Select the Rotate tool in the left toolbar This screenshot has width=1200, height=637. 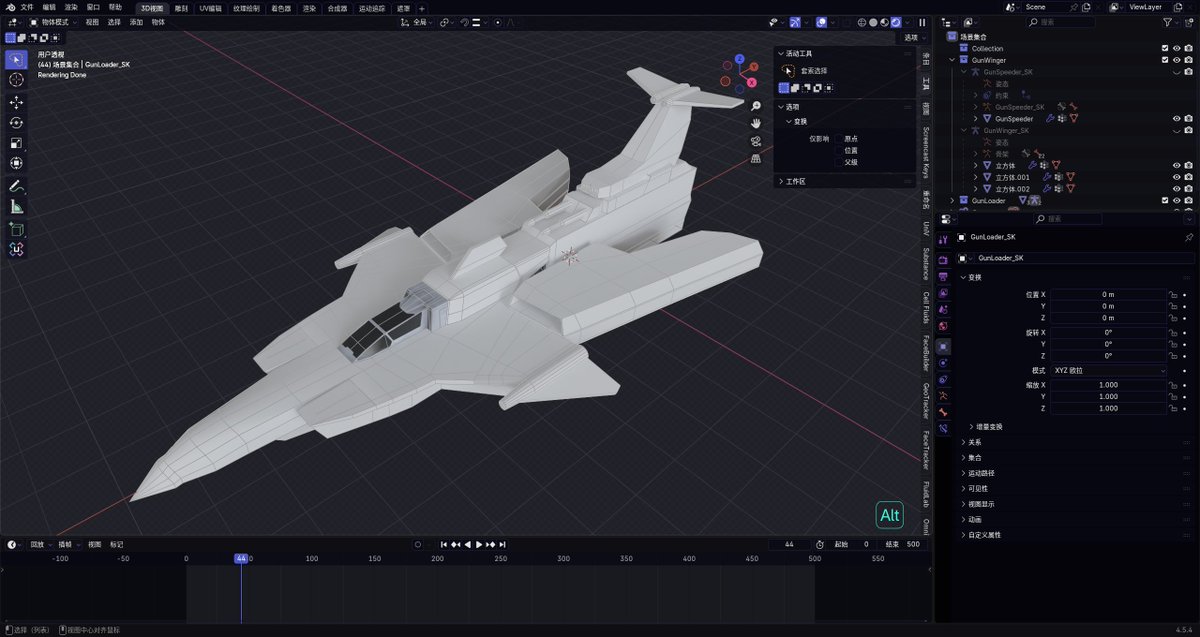[x=15, y=123]
